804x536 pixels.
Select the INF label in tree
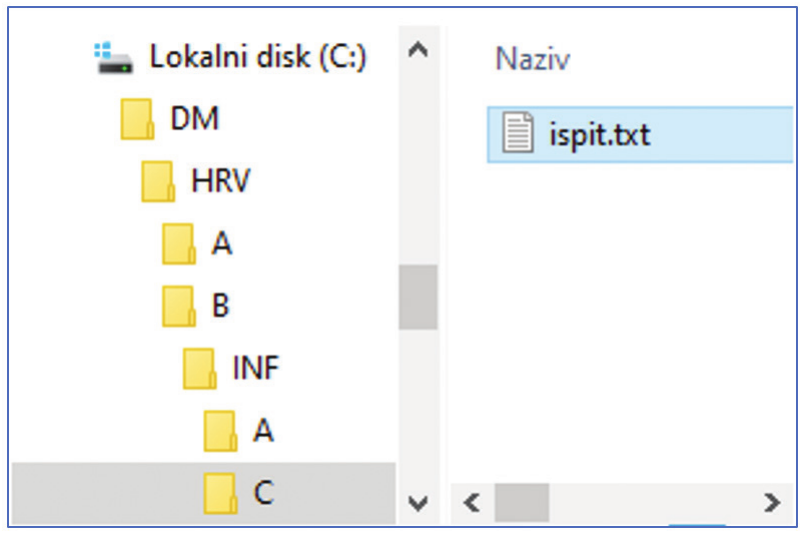255,367
